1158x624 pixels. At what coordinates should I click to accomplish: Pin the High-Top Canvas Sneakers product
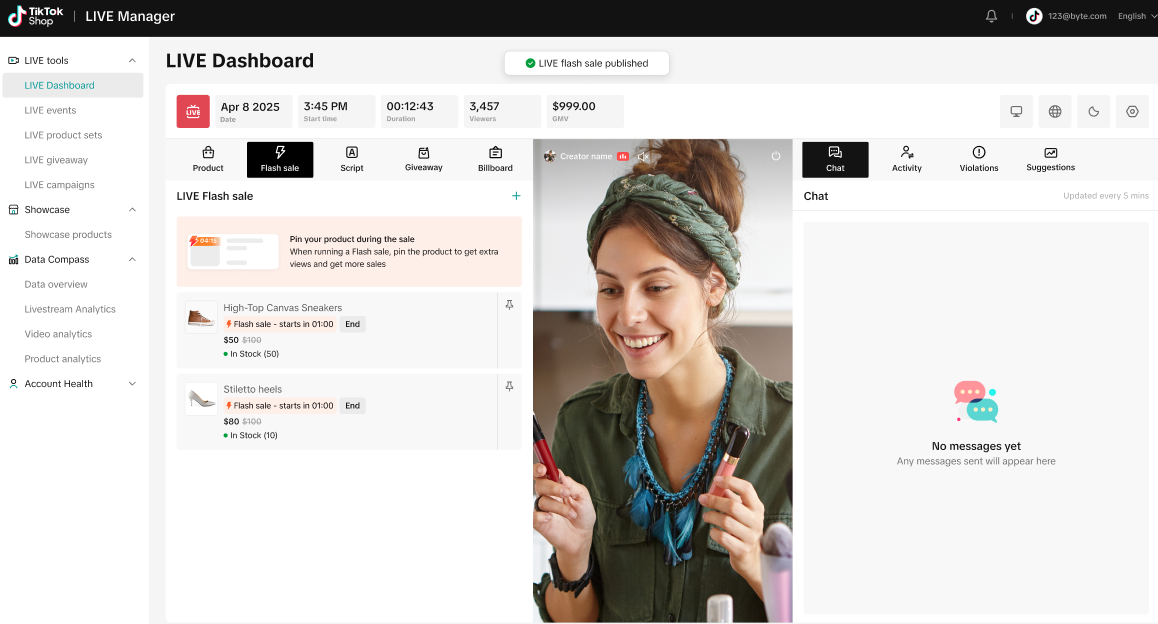click(x=509, y=305)
